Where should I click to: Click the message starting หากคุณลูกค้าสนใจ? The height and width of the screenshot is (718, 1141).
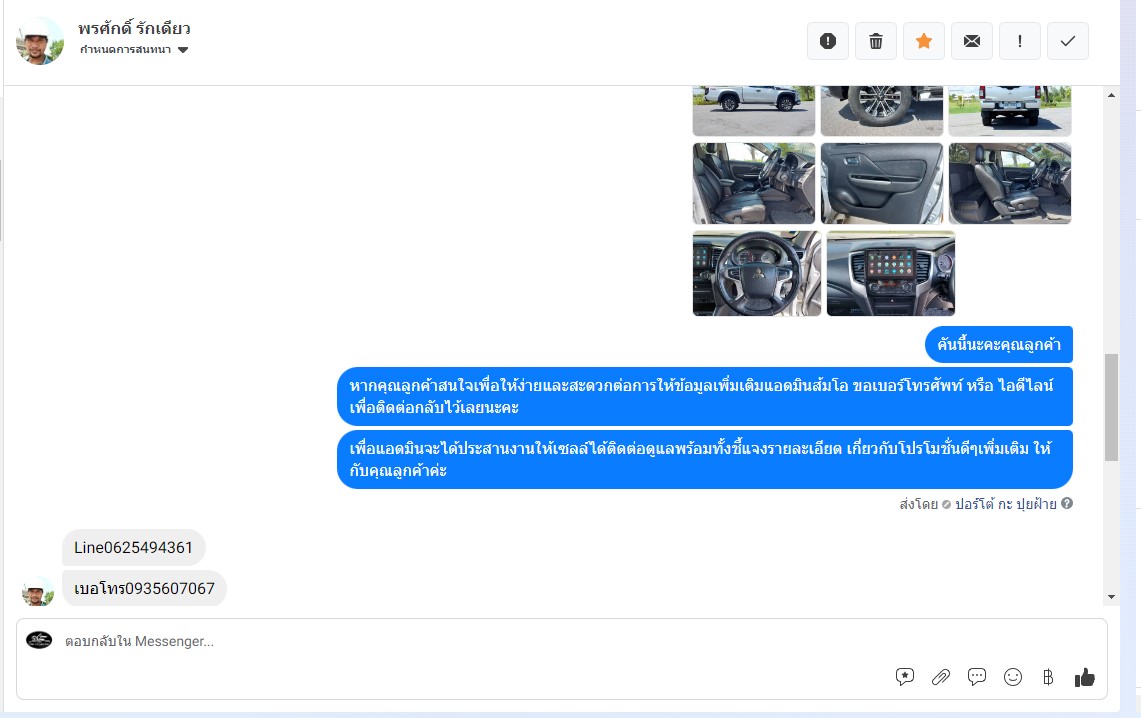[x=705, y=396]
